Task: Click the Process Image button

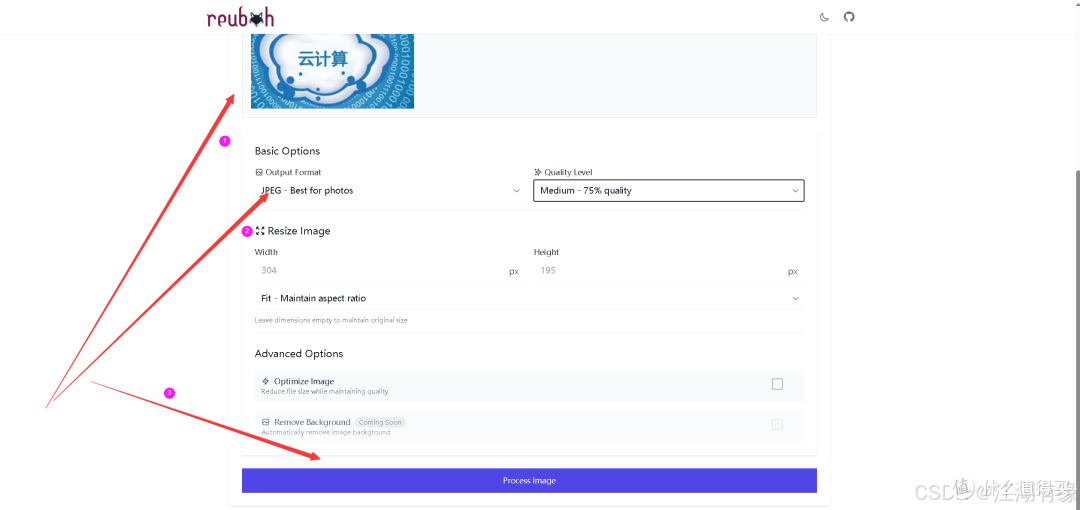Action: (x=529, y=480)
